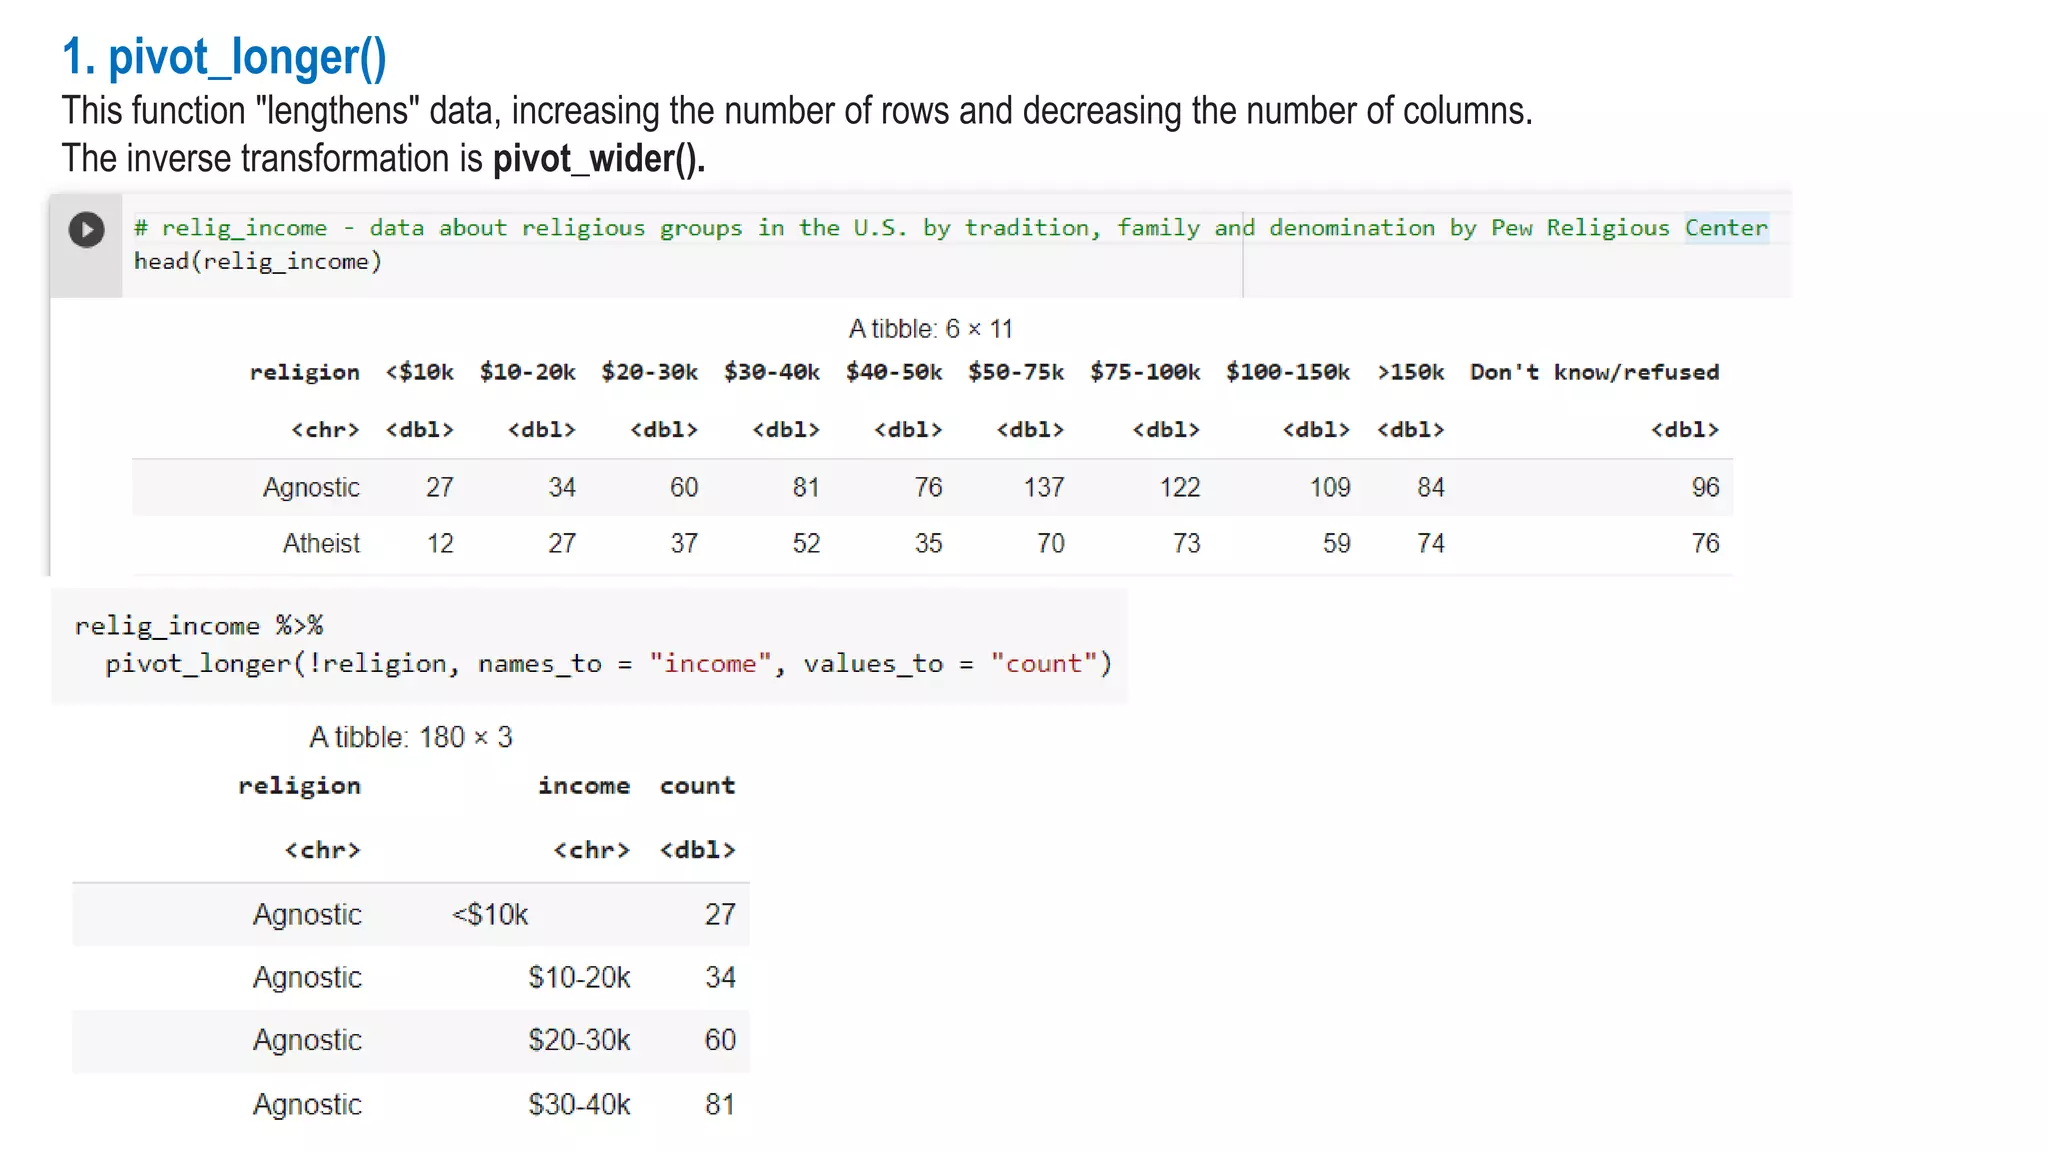Click the 'count' header in long table
2048x1152 pixels.
[698, 786]
